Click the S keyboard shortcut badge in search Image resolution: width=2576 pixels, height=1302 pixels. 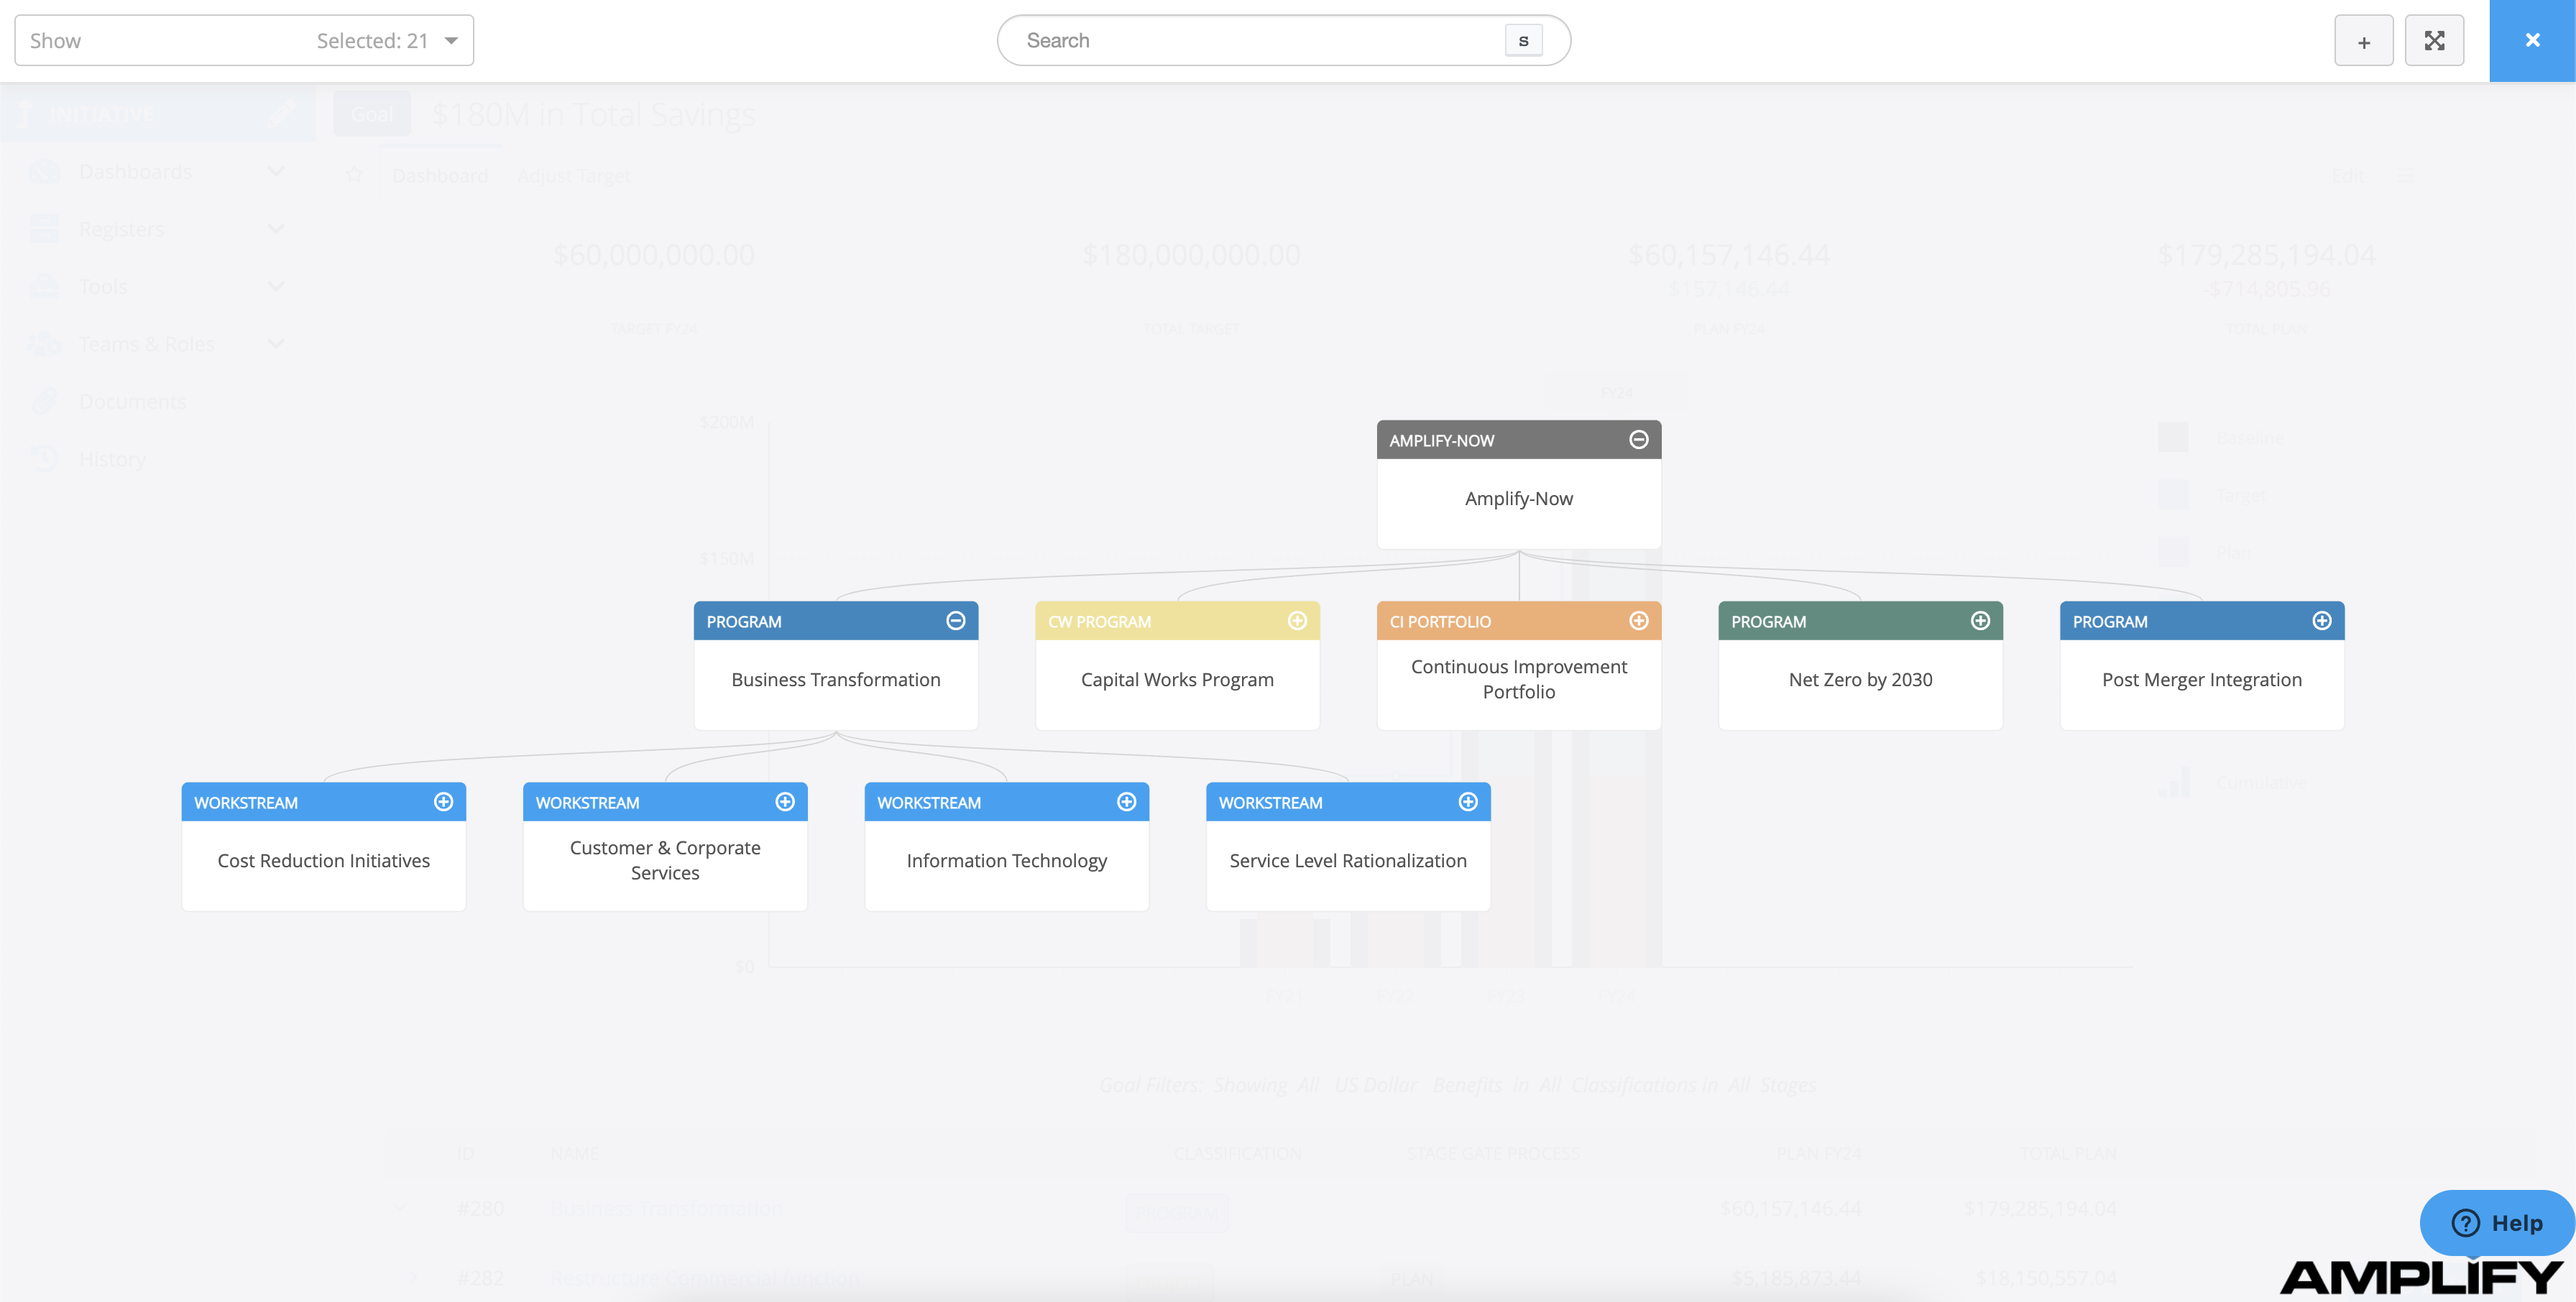pyautogui.click(x=1523, y=41)
